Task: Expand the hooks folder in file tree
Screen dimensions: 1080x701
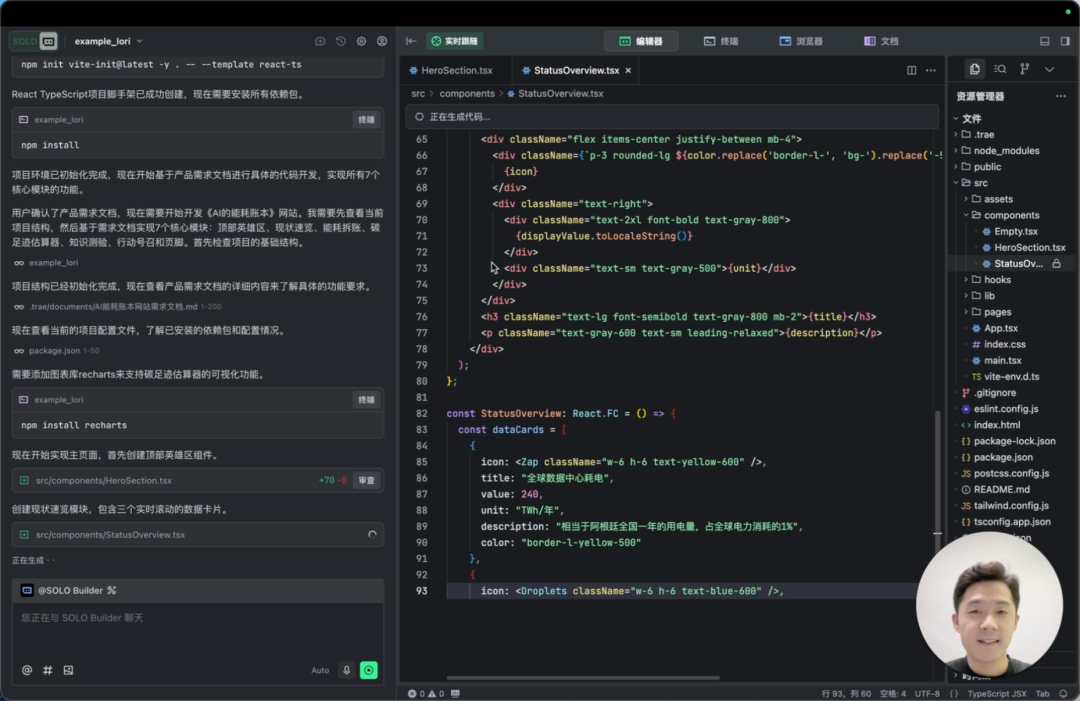Action: coord(997,280)
